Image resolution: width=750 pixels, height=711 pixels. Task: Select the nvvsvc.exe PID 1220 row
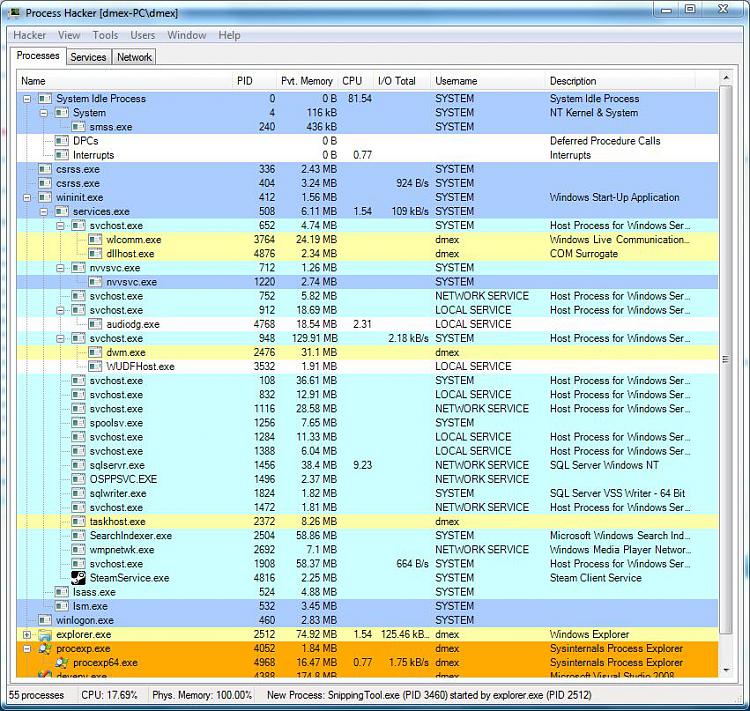(367, 282)
